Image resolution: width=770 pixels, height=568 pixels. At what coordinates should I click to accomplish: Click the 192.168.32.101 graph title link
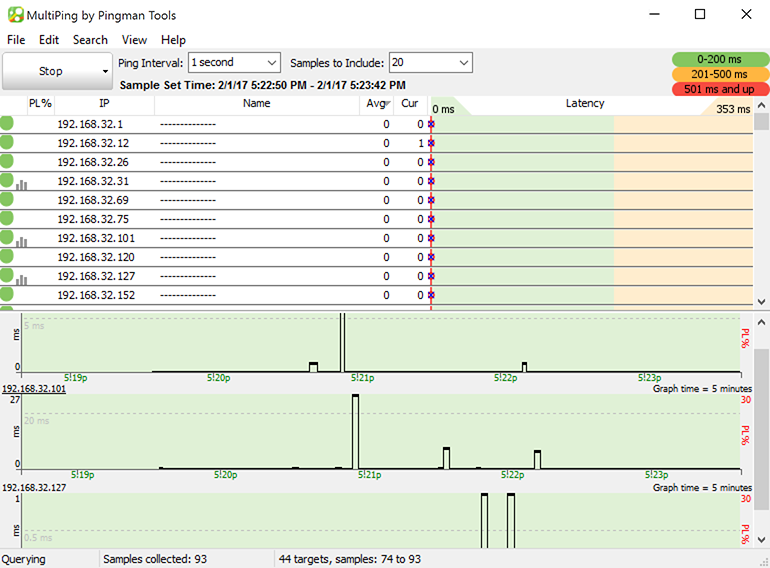[x=34, y=389]
